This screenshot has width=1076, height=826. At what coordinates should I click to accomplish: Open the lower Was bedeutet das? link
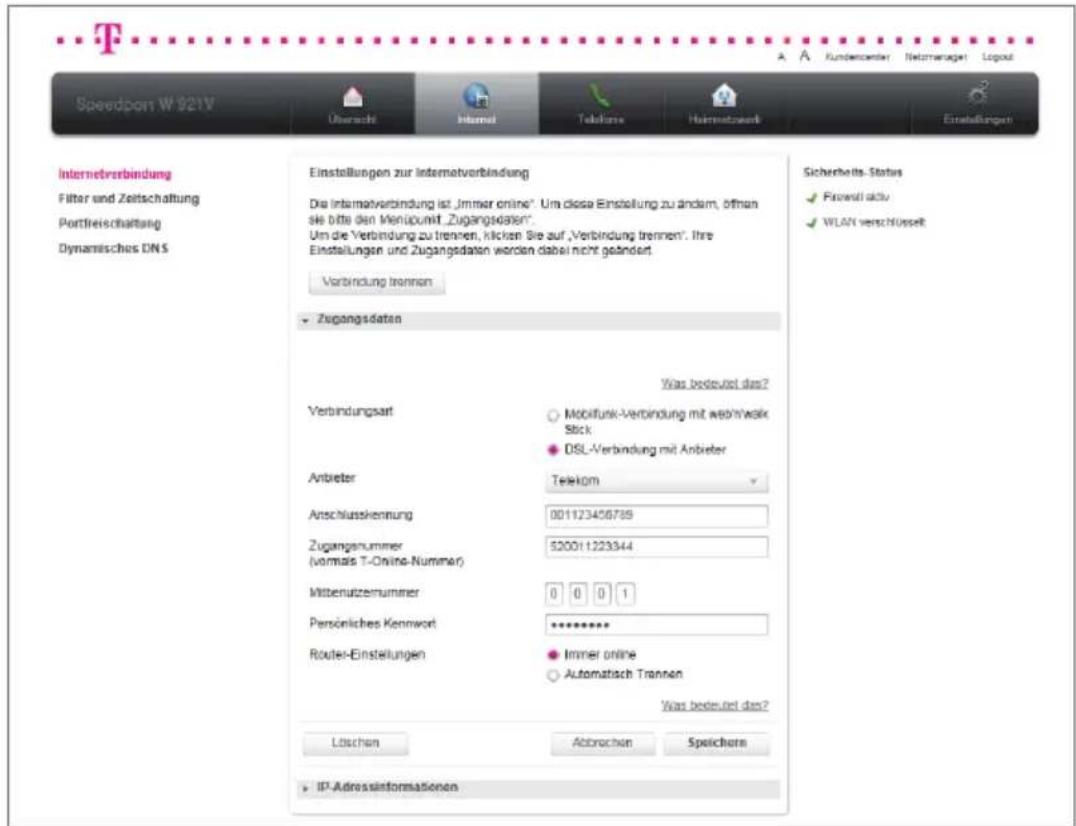(714, 705)
